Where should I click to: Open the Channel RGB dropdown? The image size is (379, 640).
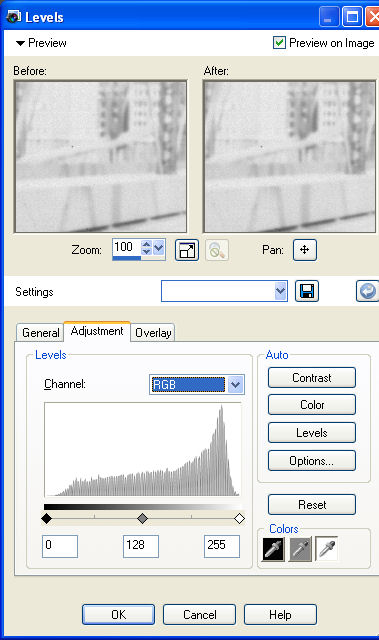(235, 384)
